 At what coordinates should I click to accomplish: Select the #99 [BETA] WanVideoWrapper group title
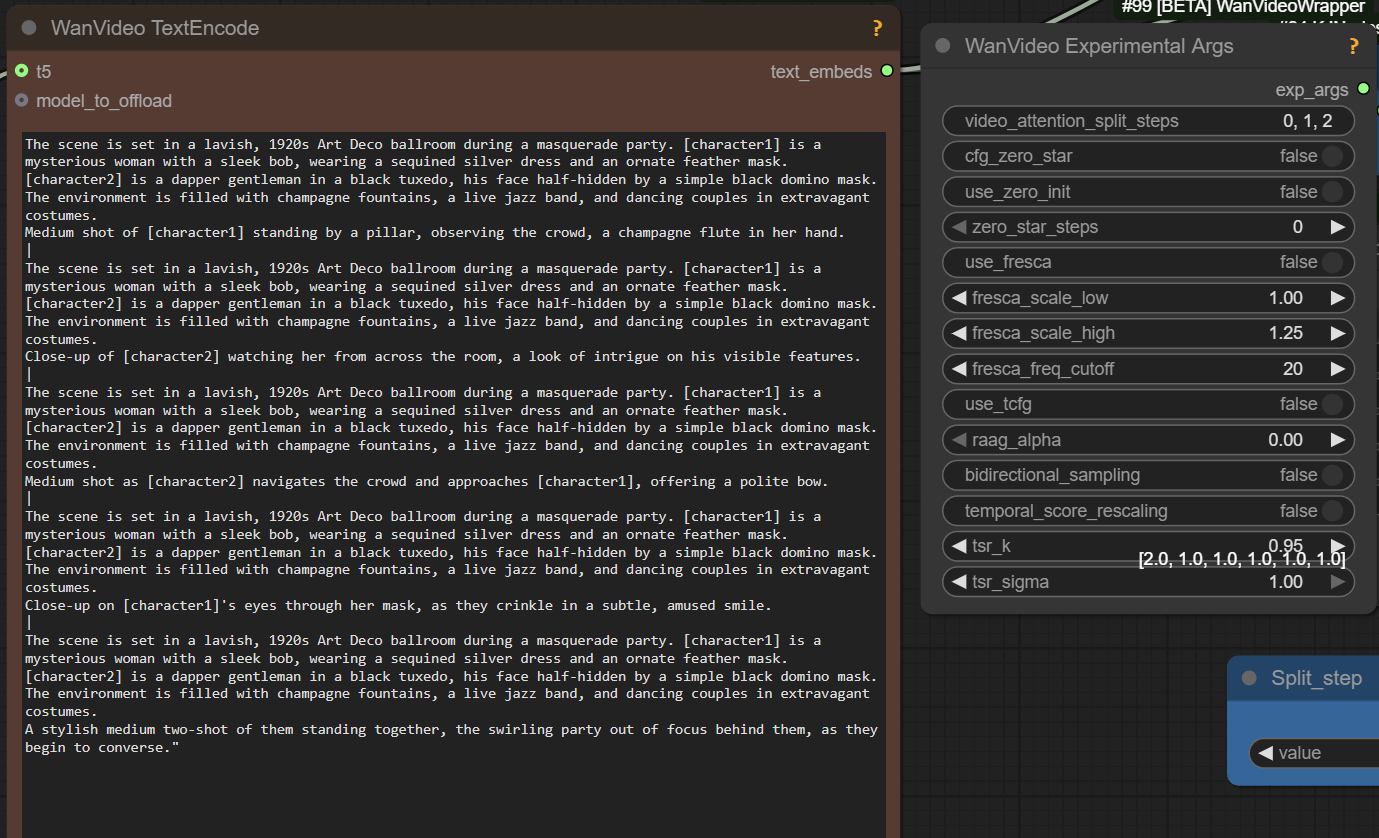[x=1241, y=7]
